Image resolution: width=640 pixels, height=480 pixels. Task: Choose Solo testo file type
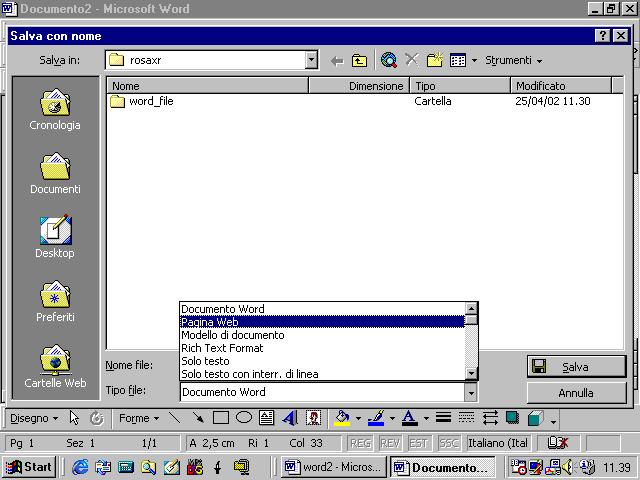(x=322, y=361)
